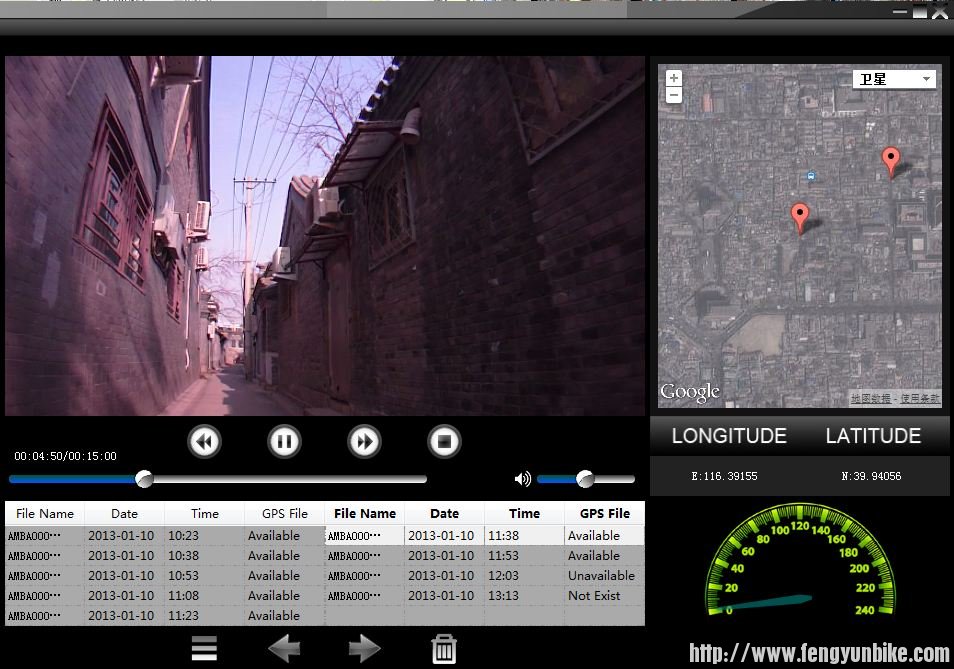Mute audio using the speaker icon
Viewport: 954px width, 669px height.
tap(522, 479)
